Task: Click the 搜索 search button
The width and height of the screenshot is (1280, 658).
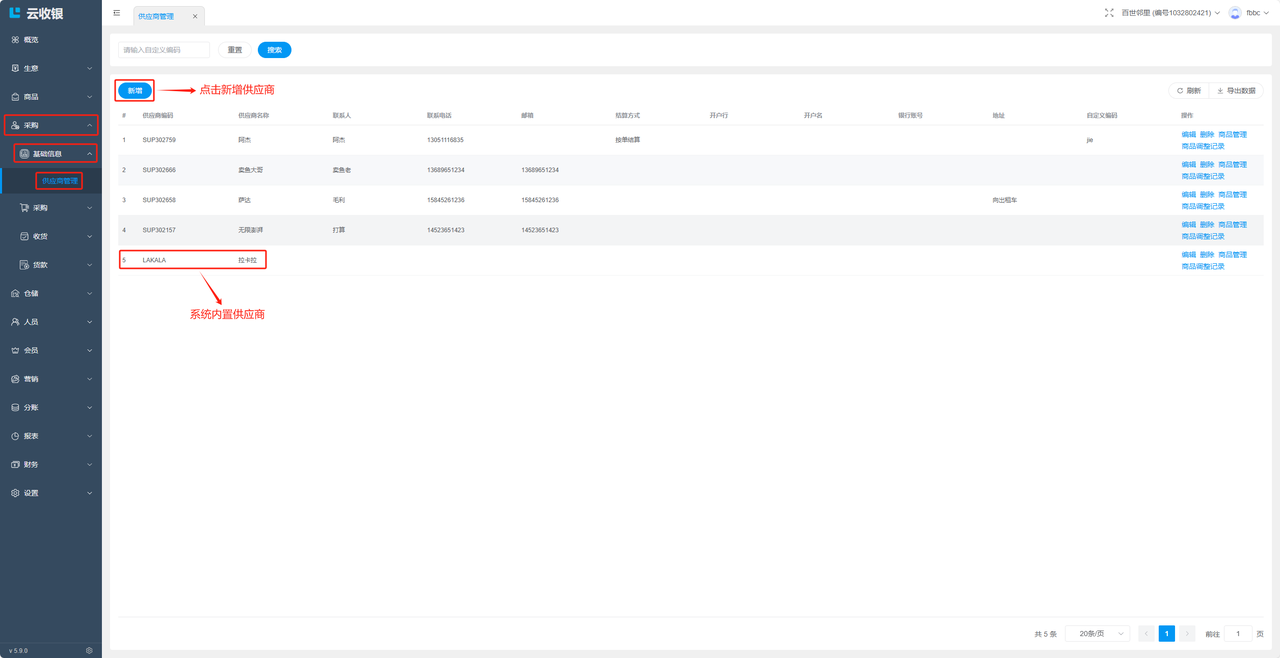Action: click(x=274, y=50)
